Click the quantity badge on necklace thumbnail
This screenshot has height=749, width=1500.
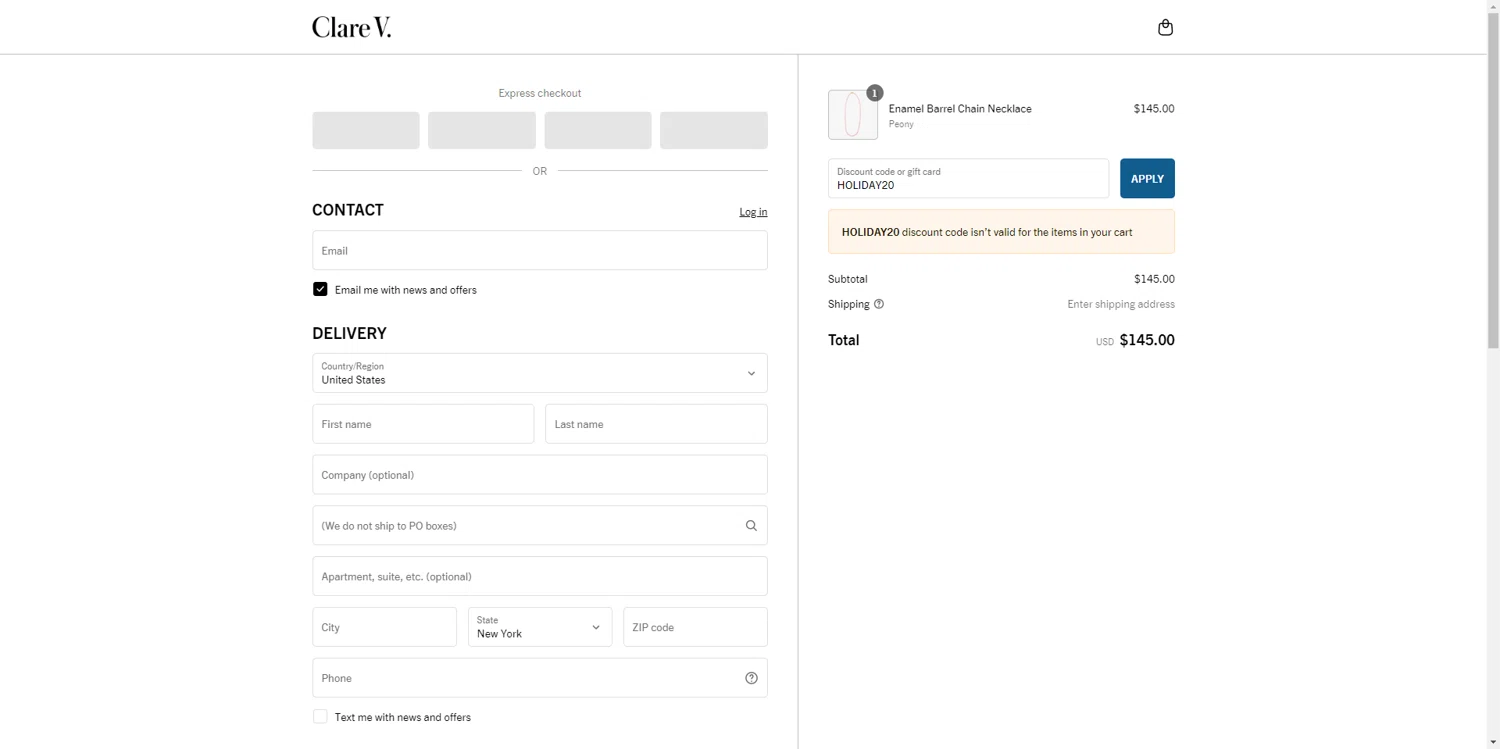[874, 93]
